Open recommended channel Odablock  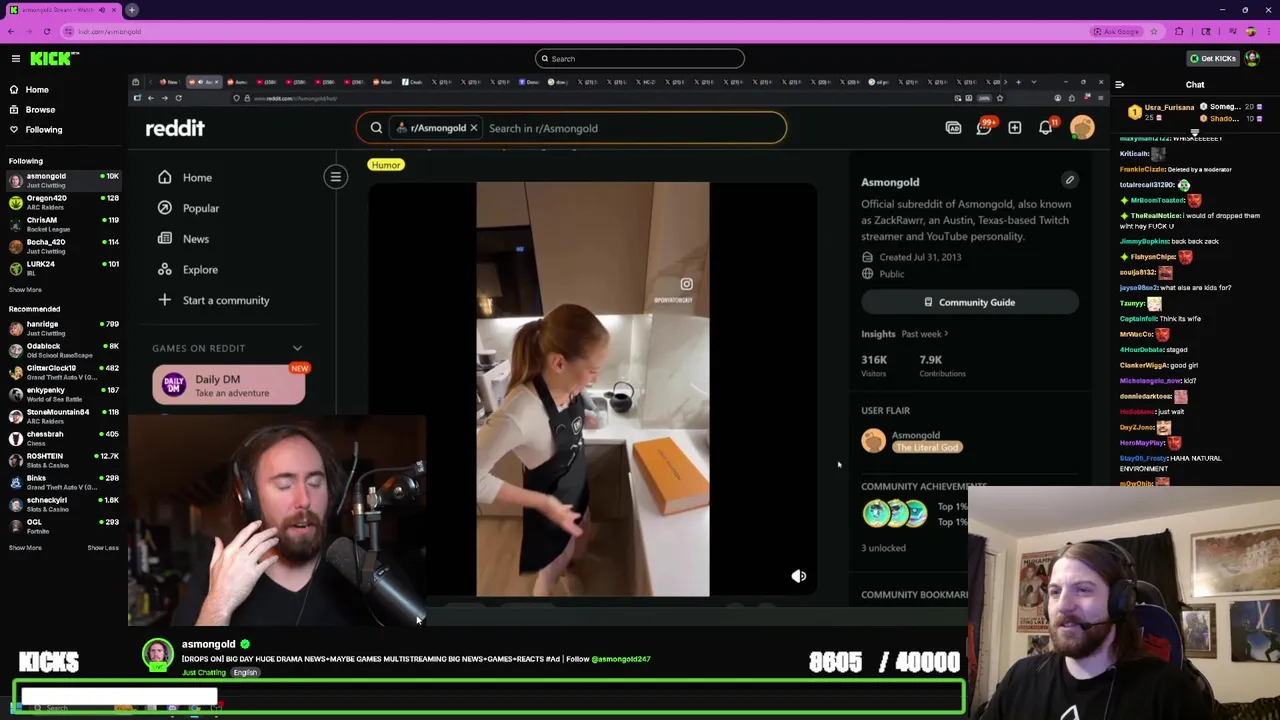[x=63, y=350]
